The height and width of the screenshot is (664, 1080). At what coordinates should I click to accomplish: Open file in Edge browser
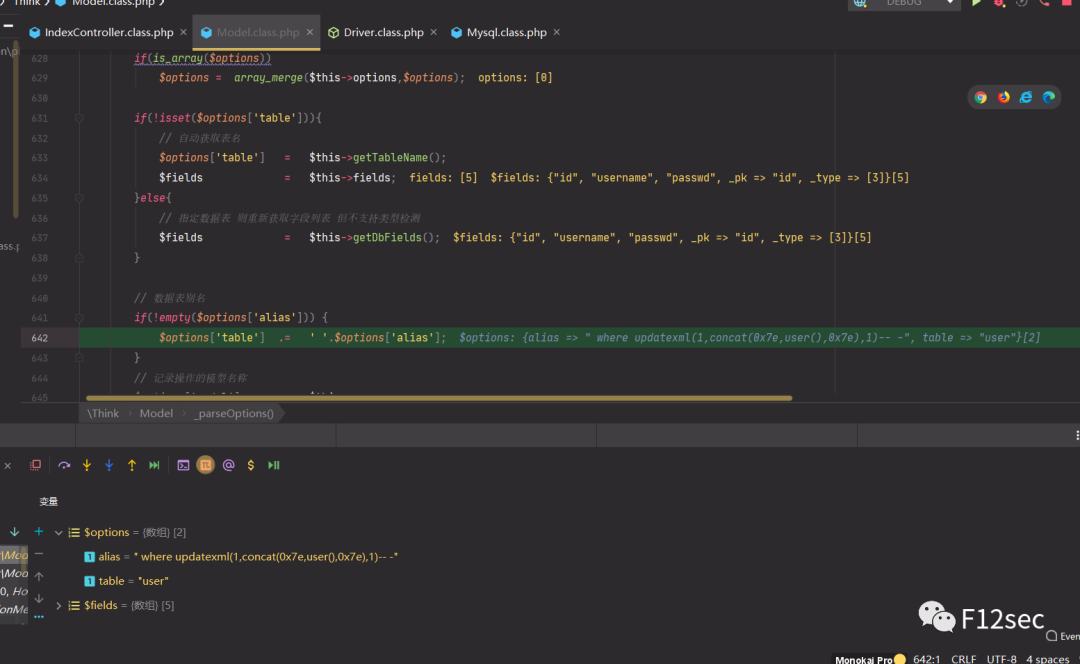click(x=1049, y=97)
